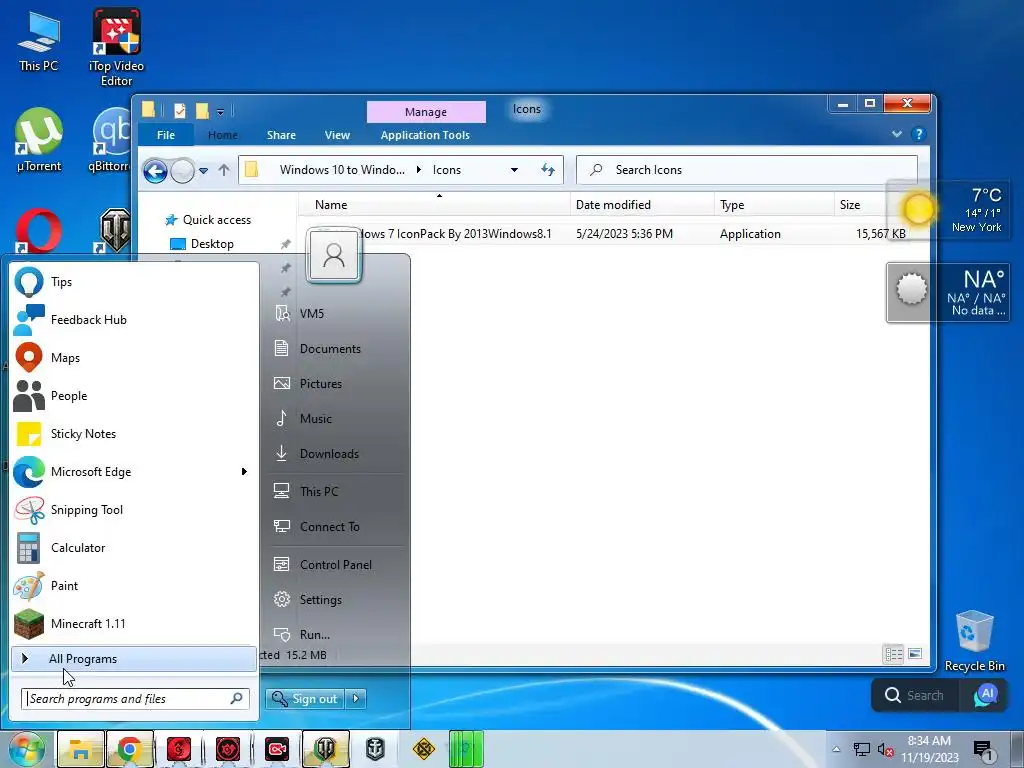Screen dimensions: 1024x768
Task: Click Explorer Back navigation button
Action: click(155, 171)
